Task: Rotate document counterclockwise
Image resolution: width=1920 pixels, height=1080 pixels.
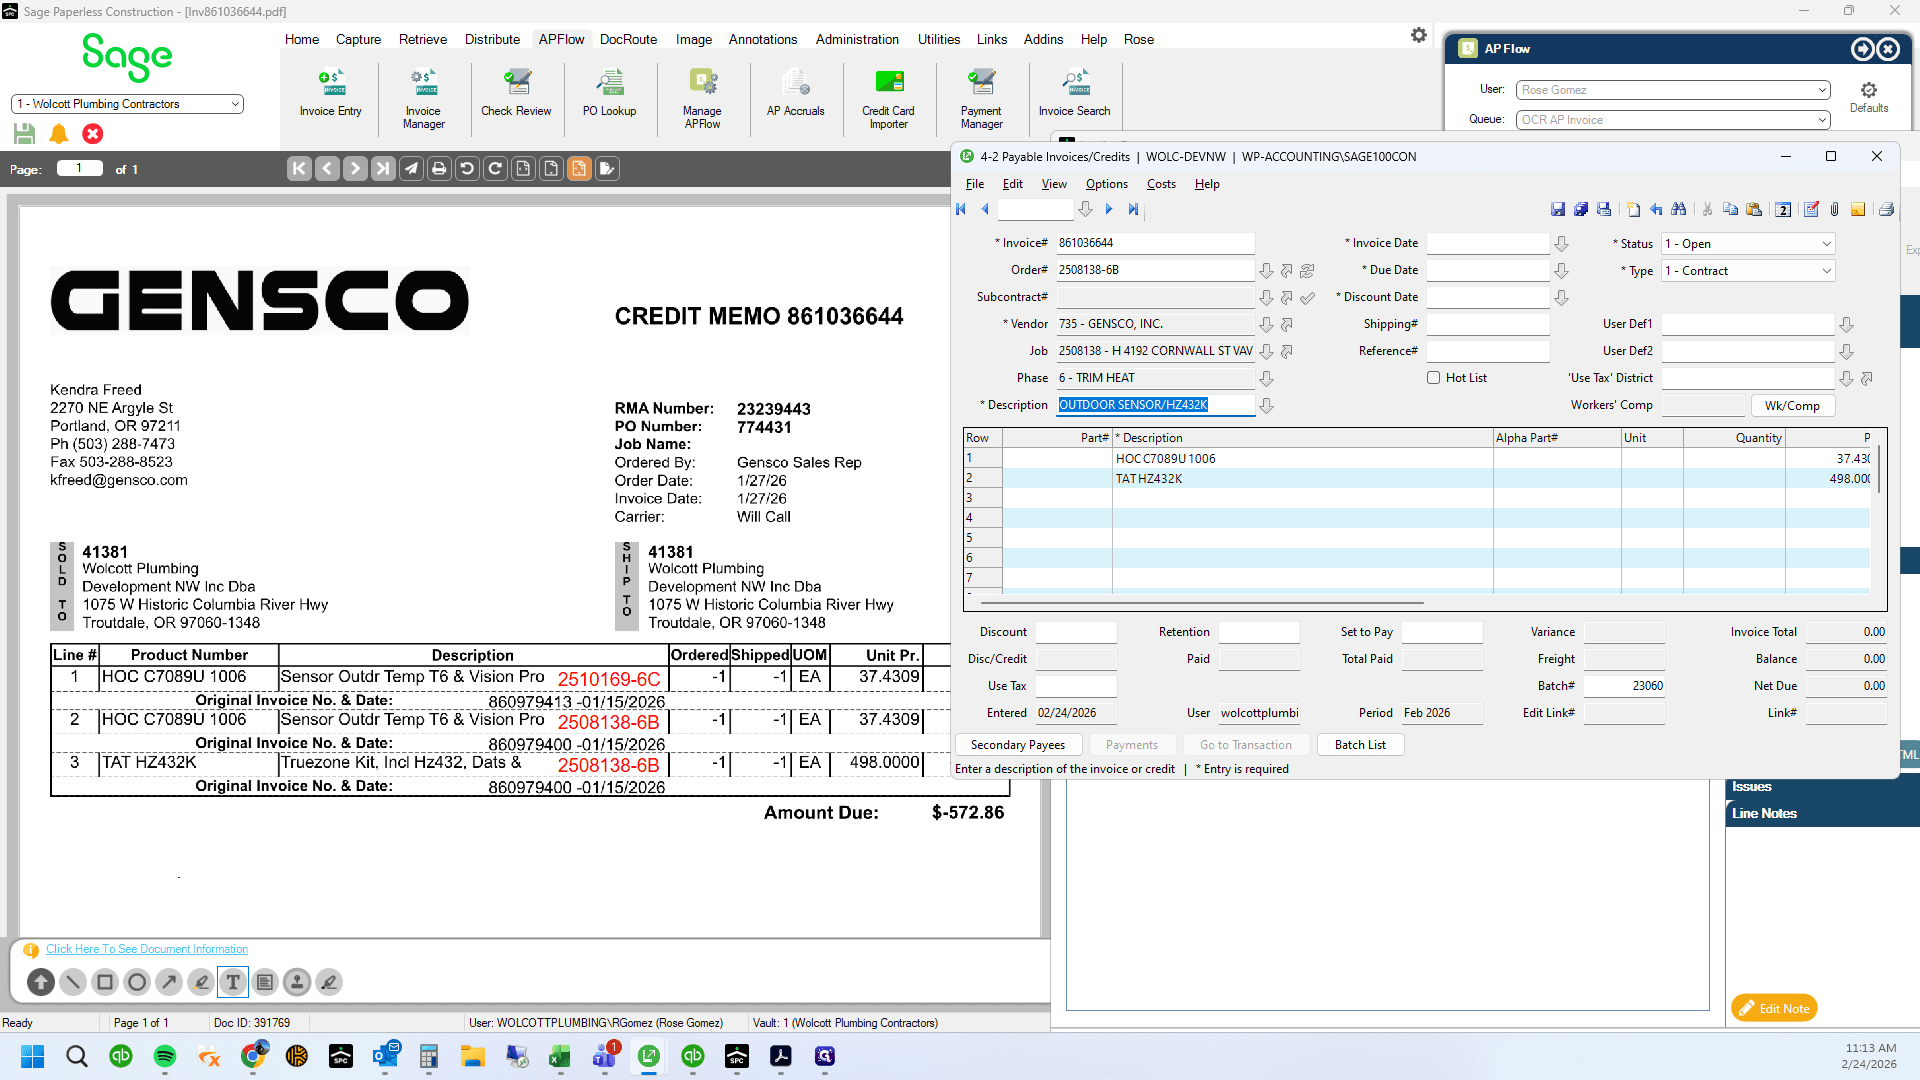Action: pyautogui.click(x=467, y=169)
